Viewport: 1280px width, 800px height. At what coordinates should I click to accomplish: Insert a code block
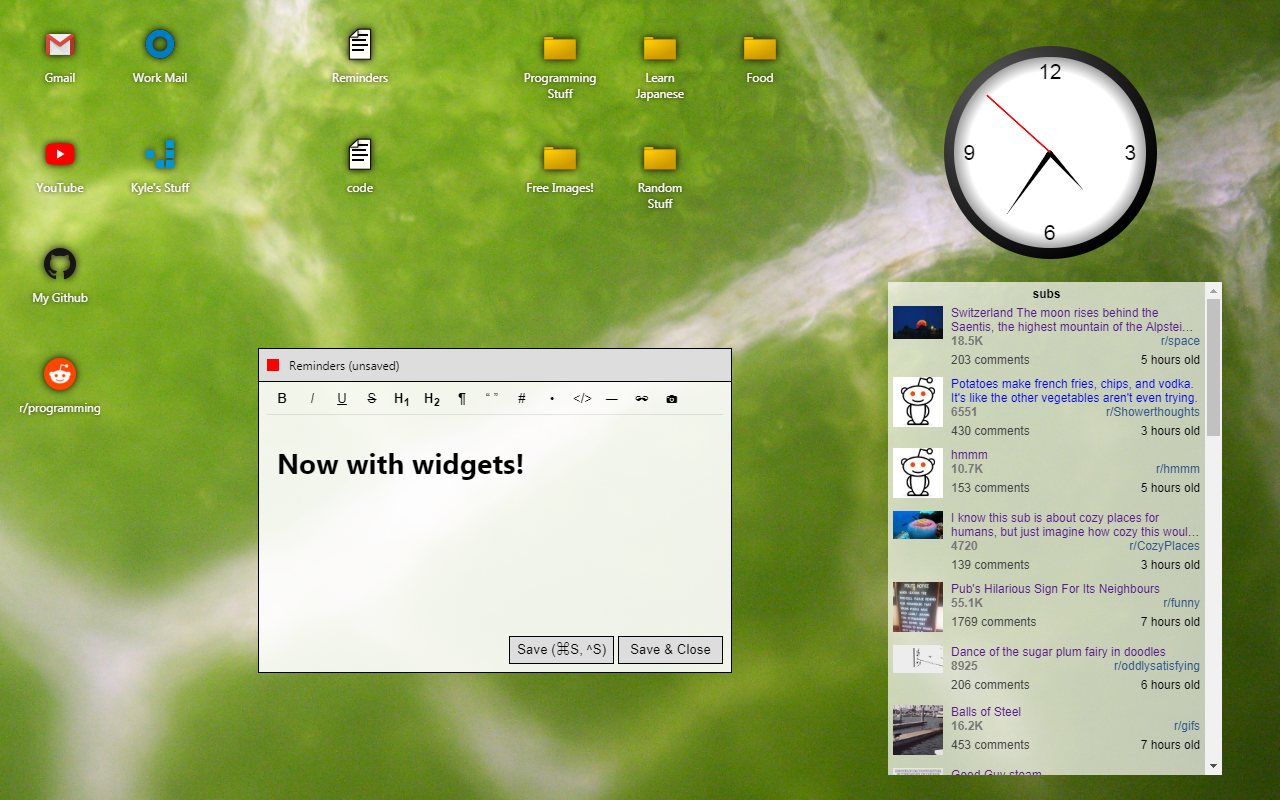[x=582, y=398]
